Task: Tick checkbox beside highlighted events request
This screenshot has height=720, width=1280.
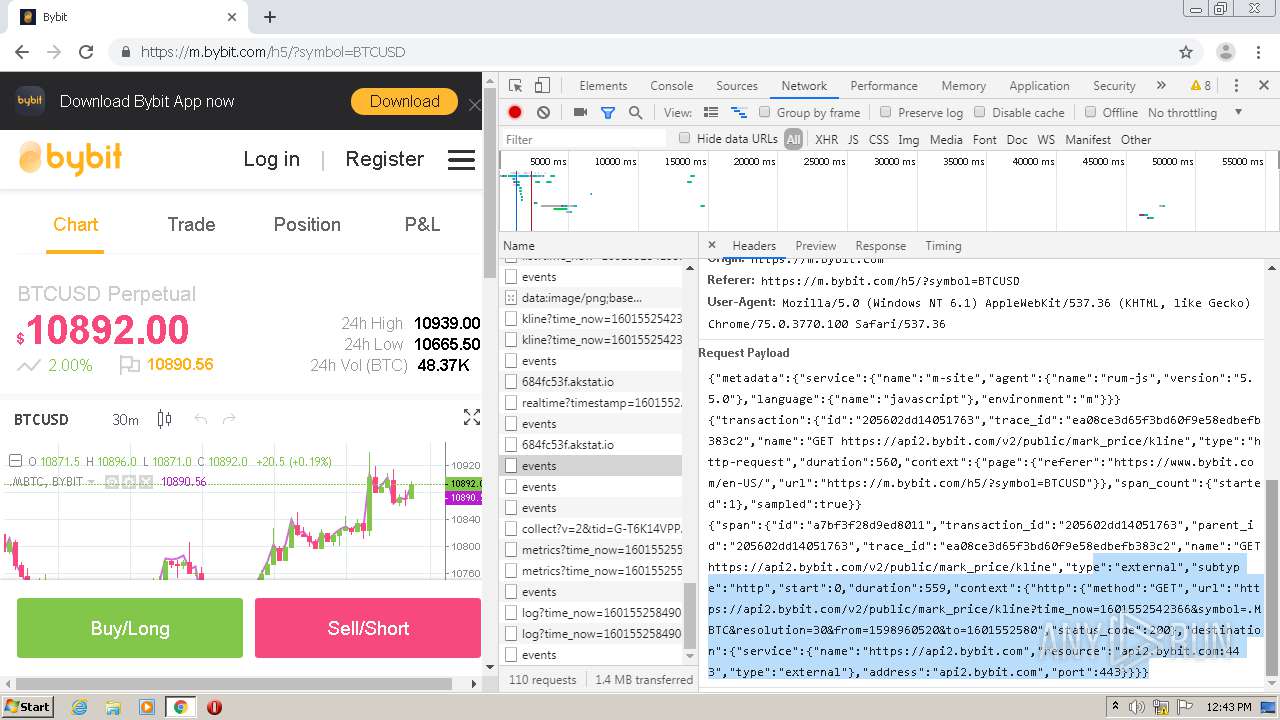Action: (x=511, y=466)
